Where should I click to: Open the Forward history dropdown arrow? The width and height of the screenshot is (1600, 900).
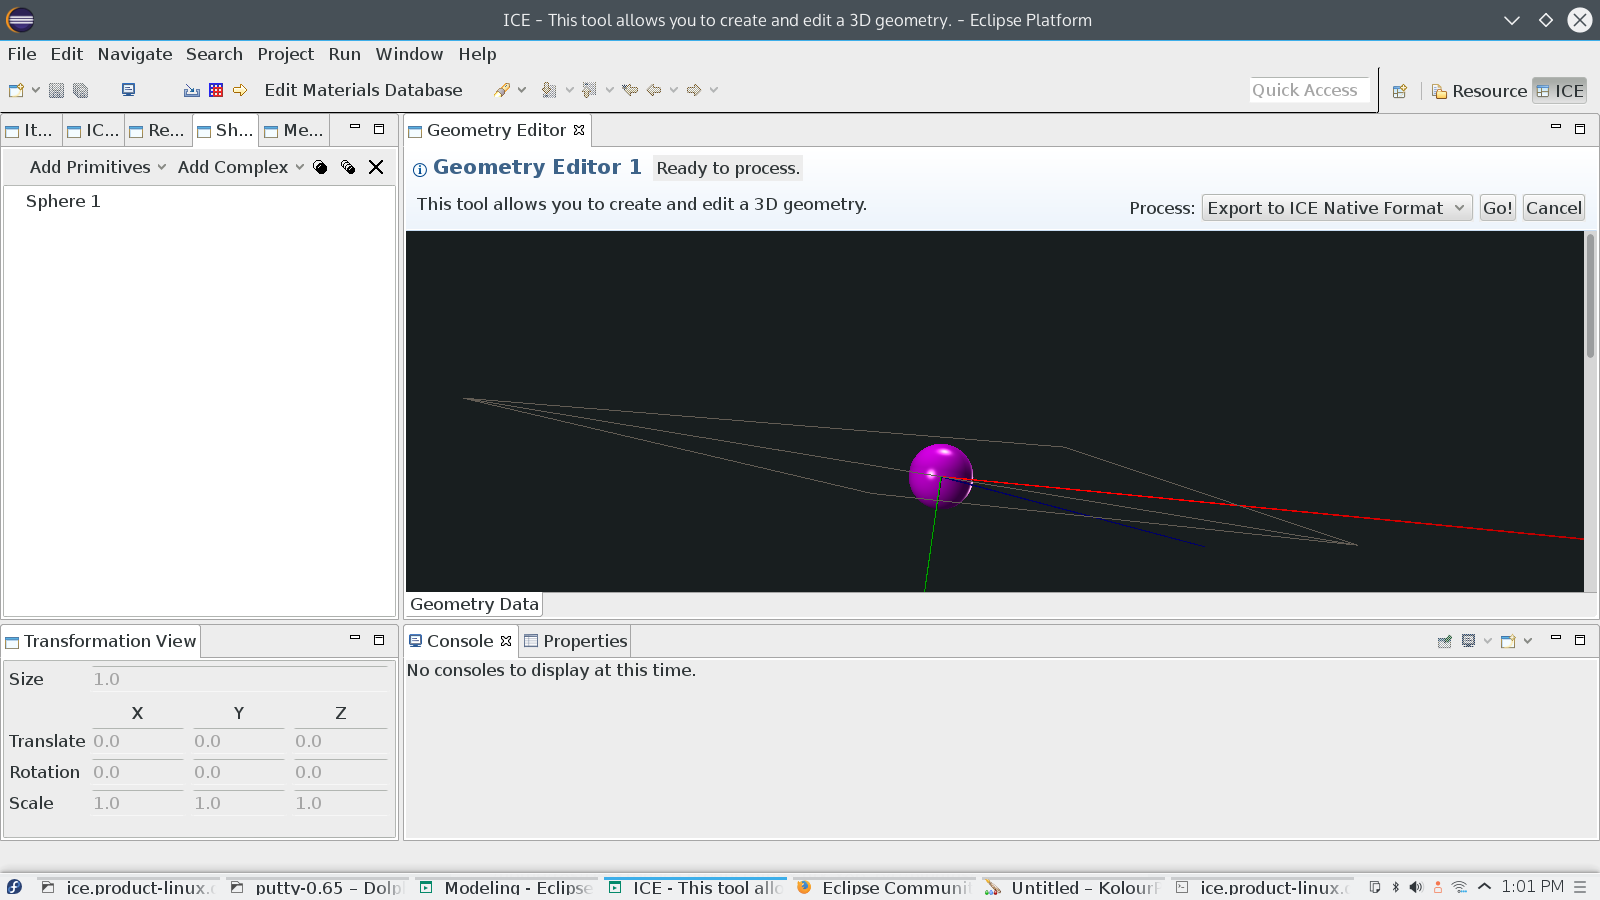click(x=714, y=90)
